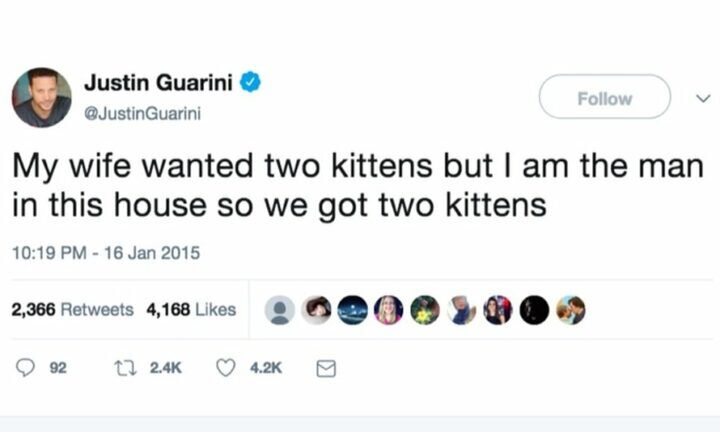Open the night sky moon liker avatar
This screenshot has height=432, width=720.
352,310
